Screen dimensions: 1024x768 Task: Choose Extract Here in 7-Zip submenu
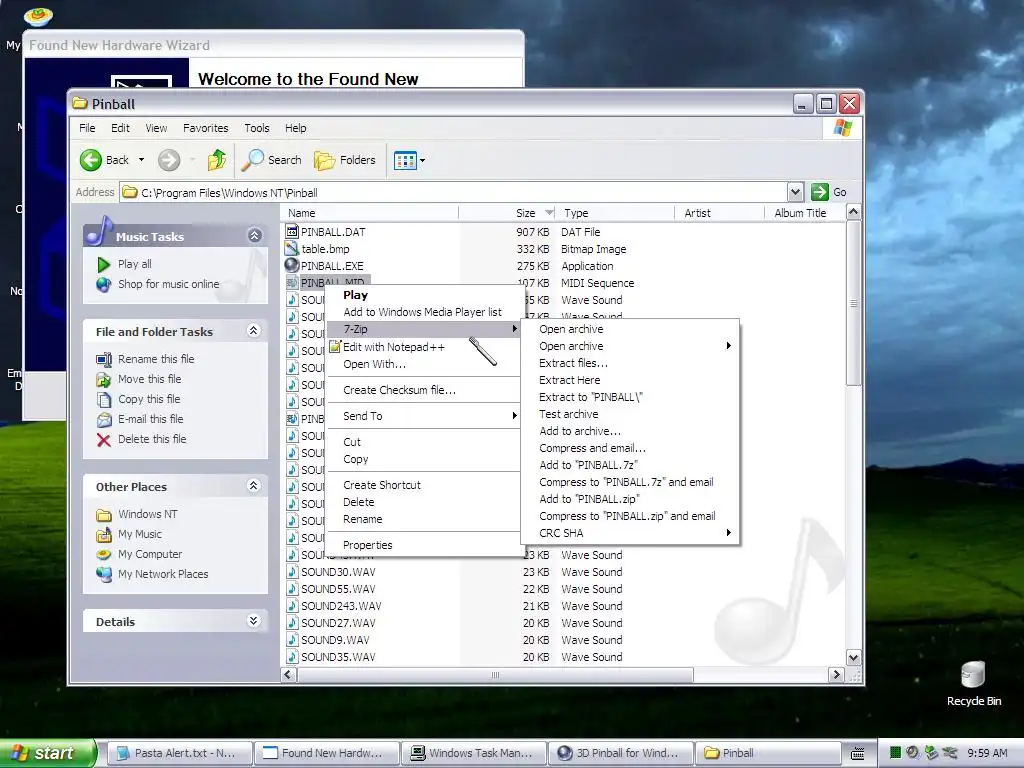(x=630, y=380)
